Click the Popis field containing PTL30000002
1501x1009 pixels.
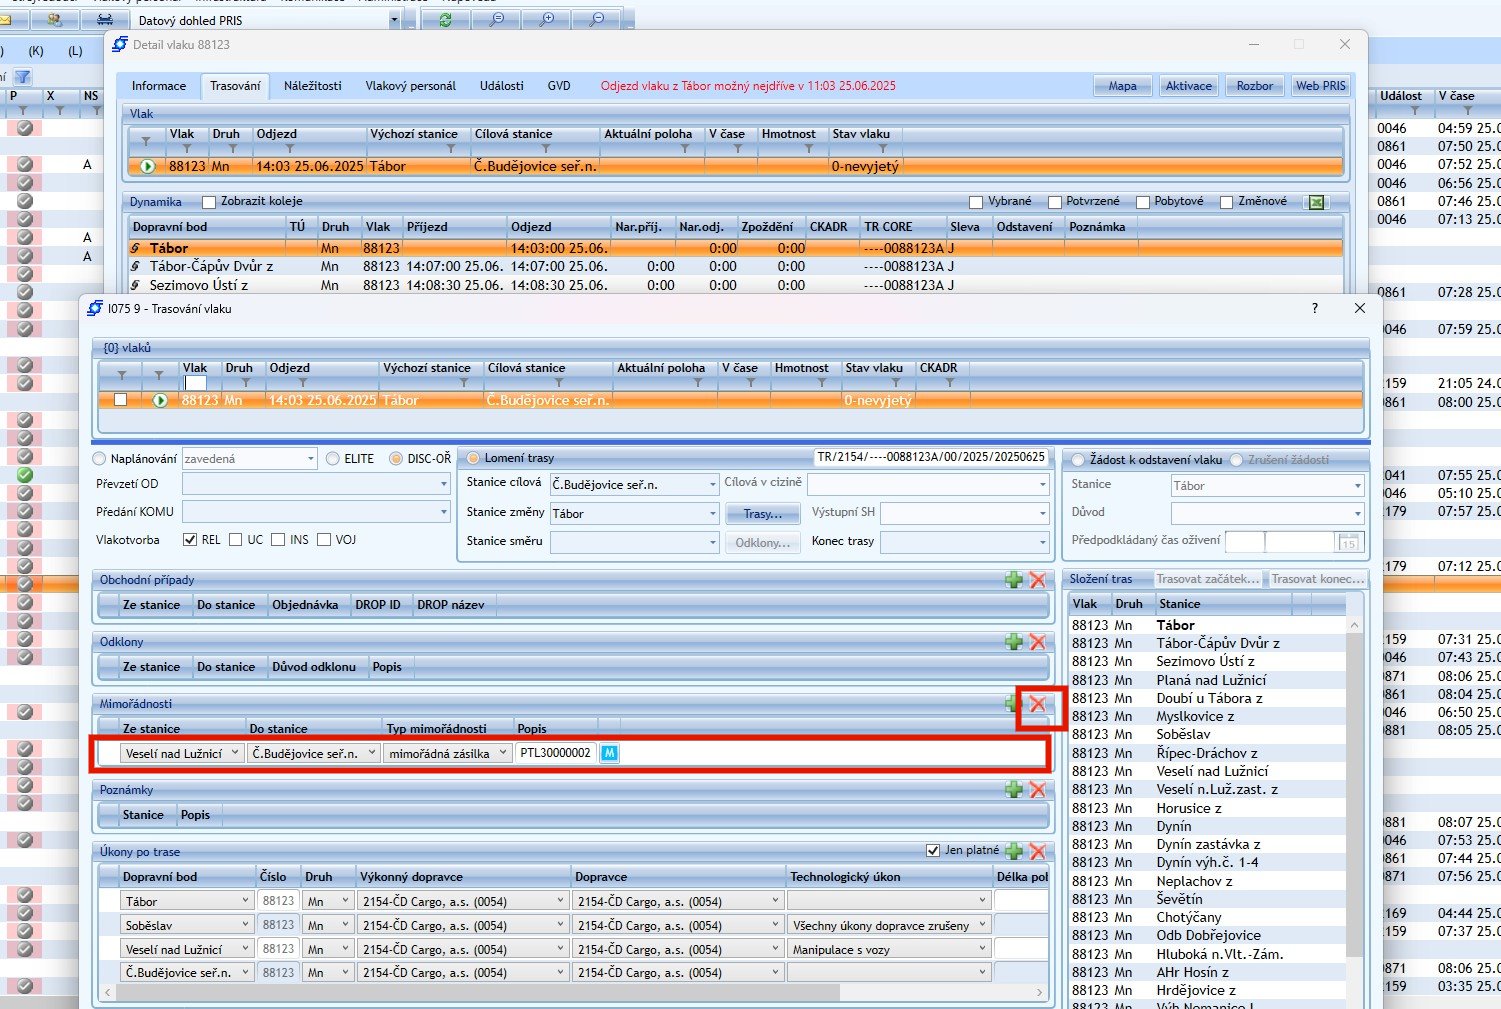[x=555, y=753]
